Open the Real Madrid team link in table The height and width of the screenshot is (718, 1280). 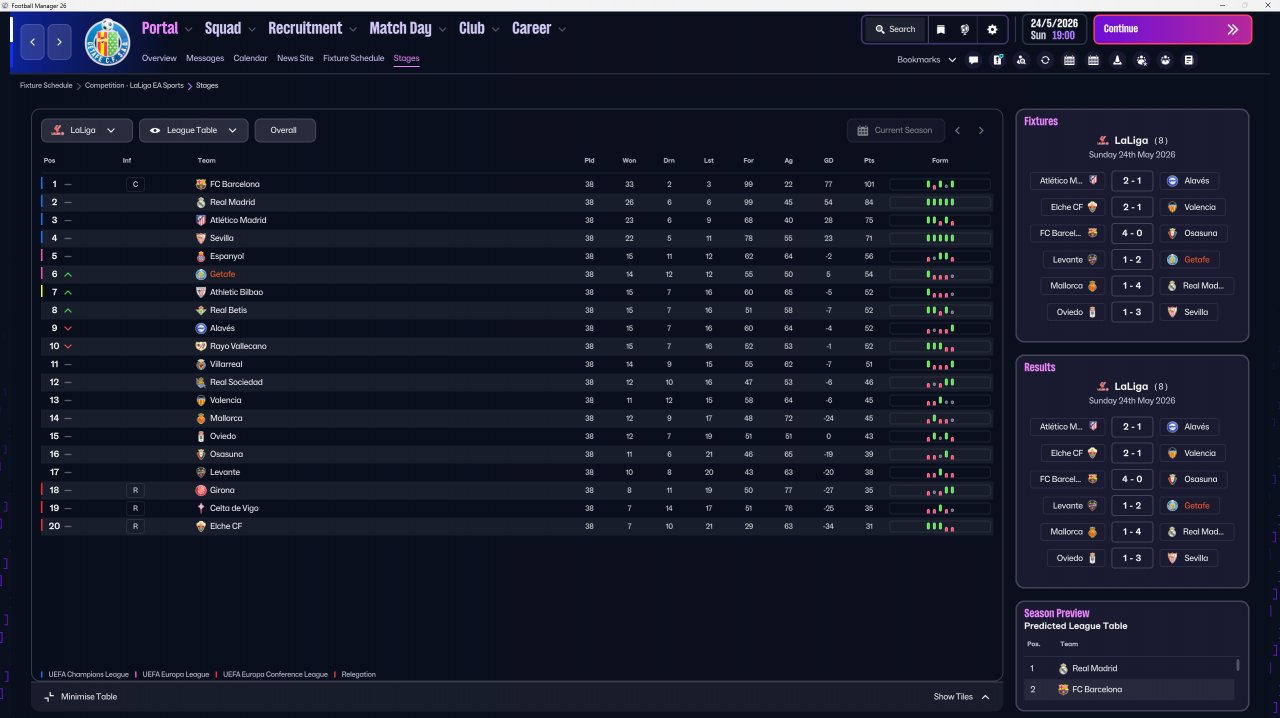235,202
